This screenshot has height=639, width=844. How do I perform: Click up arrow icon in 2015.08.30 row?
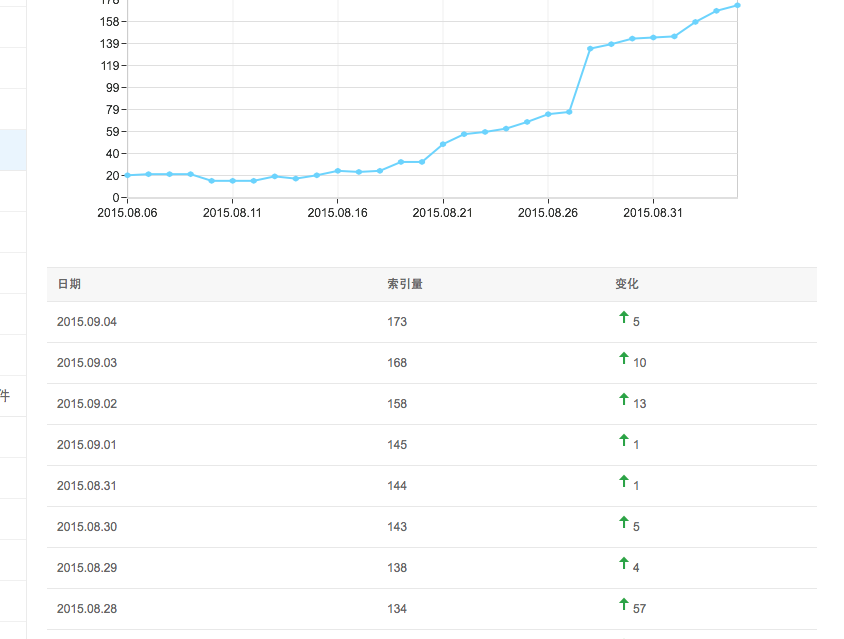[x=624, y=522]
